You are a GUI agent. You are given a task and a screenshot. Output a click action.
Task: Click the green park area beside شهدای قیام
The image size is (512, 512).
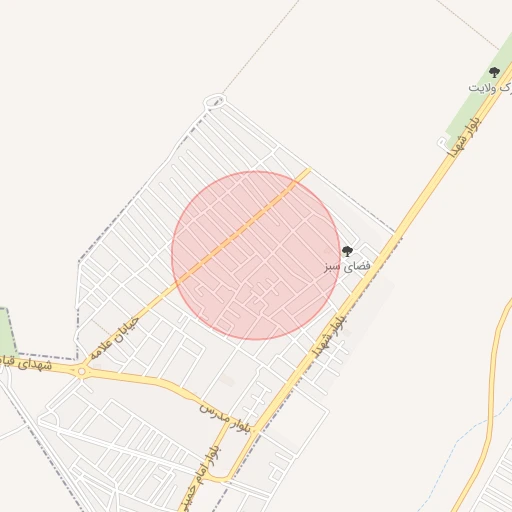point(7,332)
